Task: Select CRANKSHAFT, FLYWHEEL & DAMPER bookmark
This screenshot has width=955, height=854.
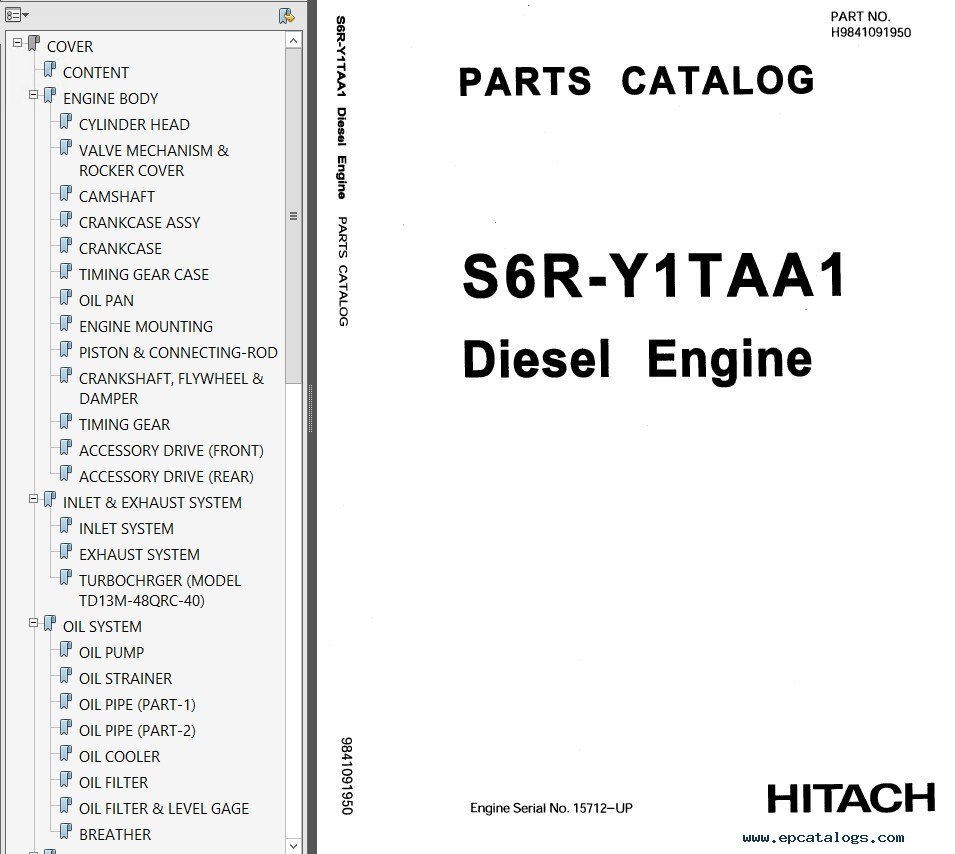Action: (x=171, y=389)
